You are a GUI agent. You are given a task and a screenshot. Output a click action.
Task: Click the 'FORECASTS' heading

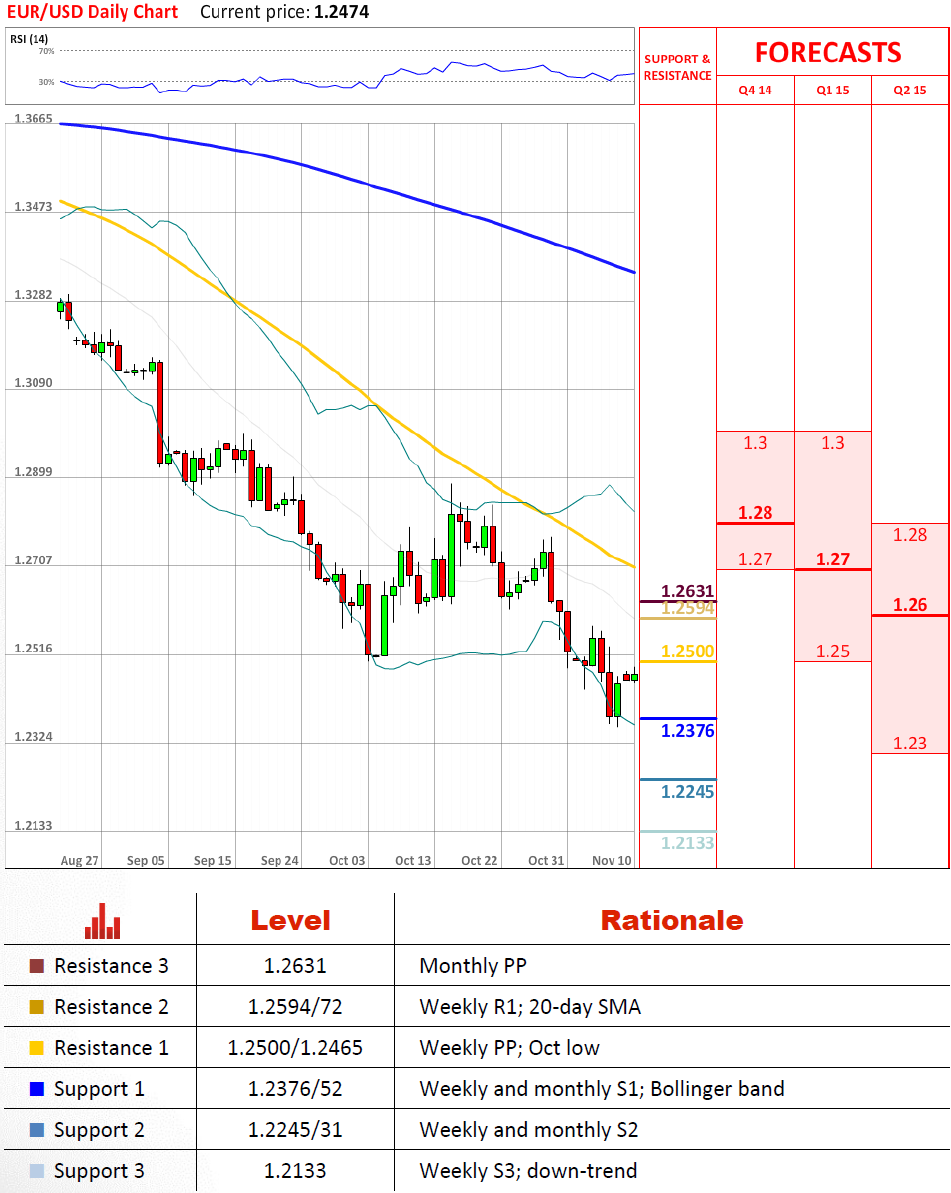pyautogui.click(x=828, y=52)
